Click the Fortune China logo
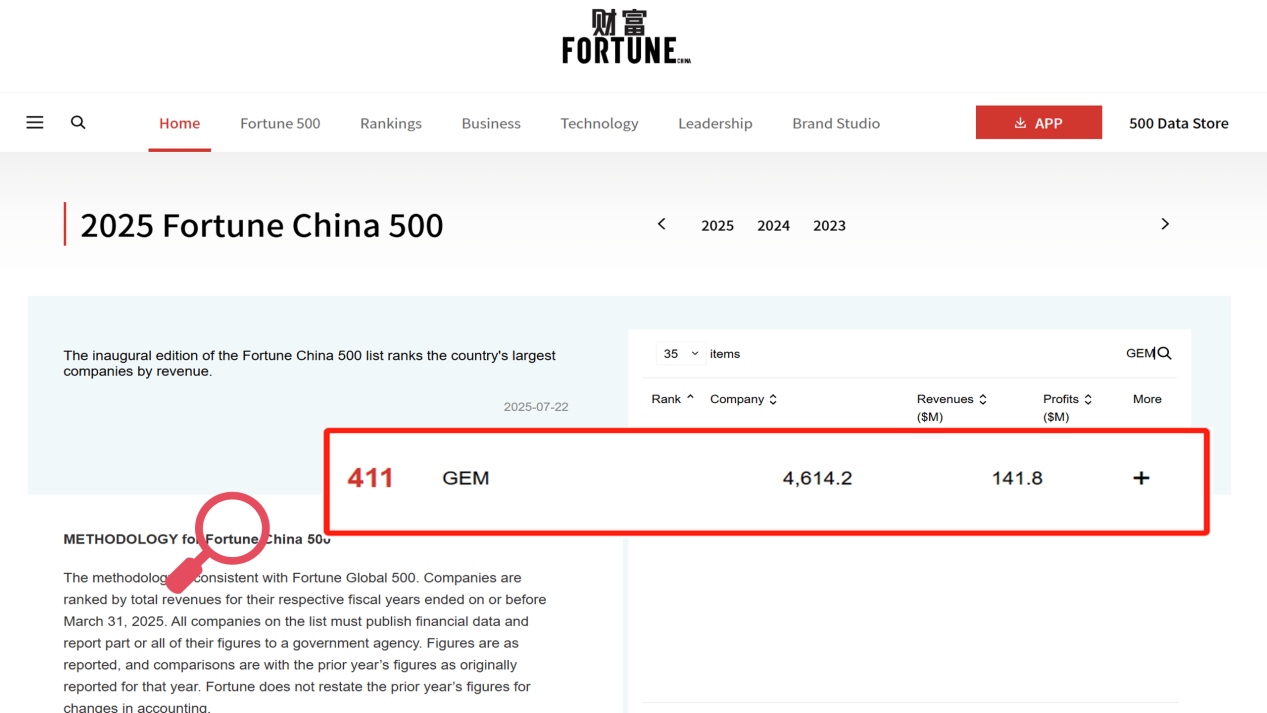 tap(626, 37)
